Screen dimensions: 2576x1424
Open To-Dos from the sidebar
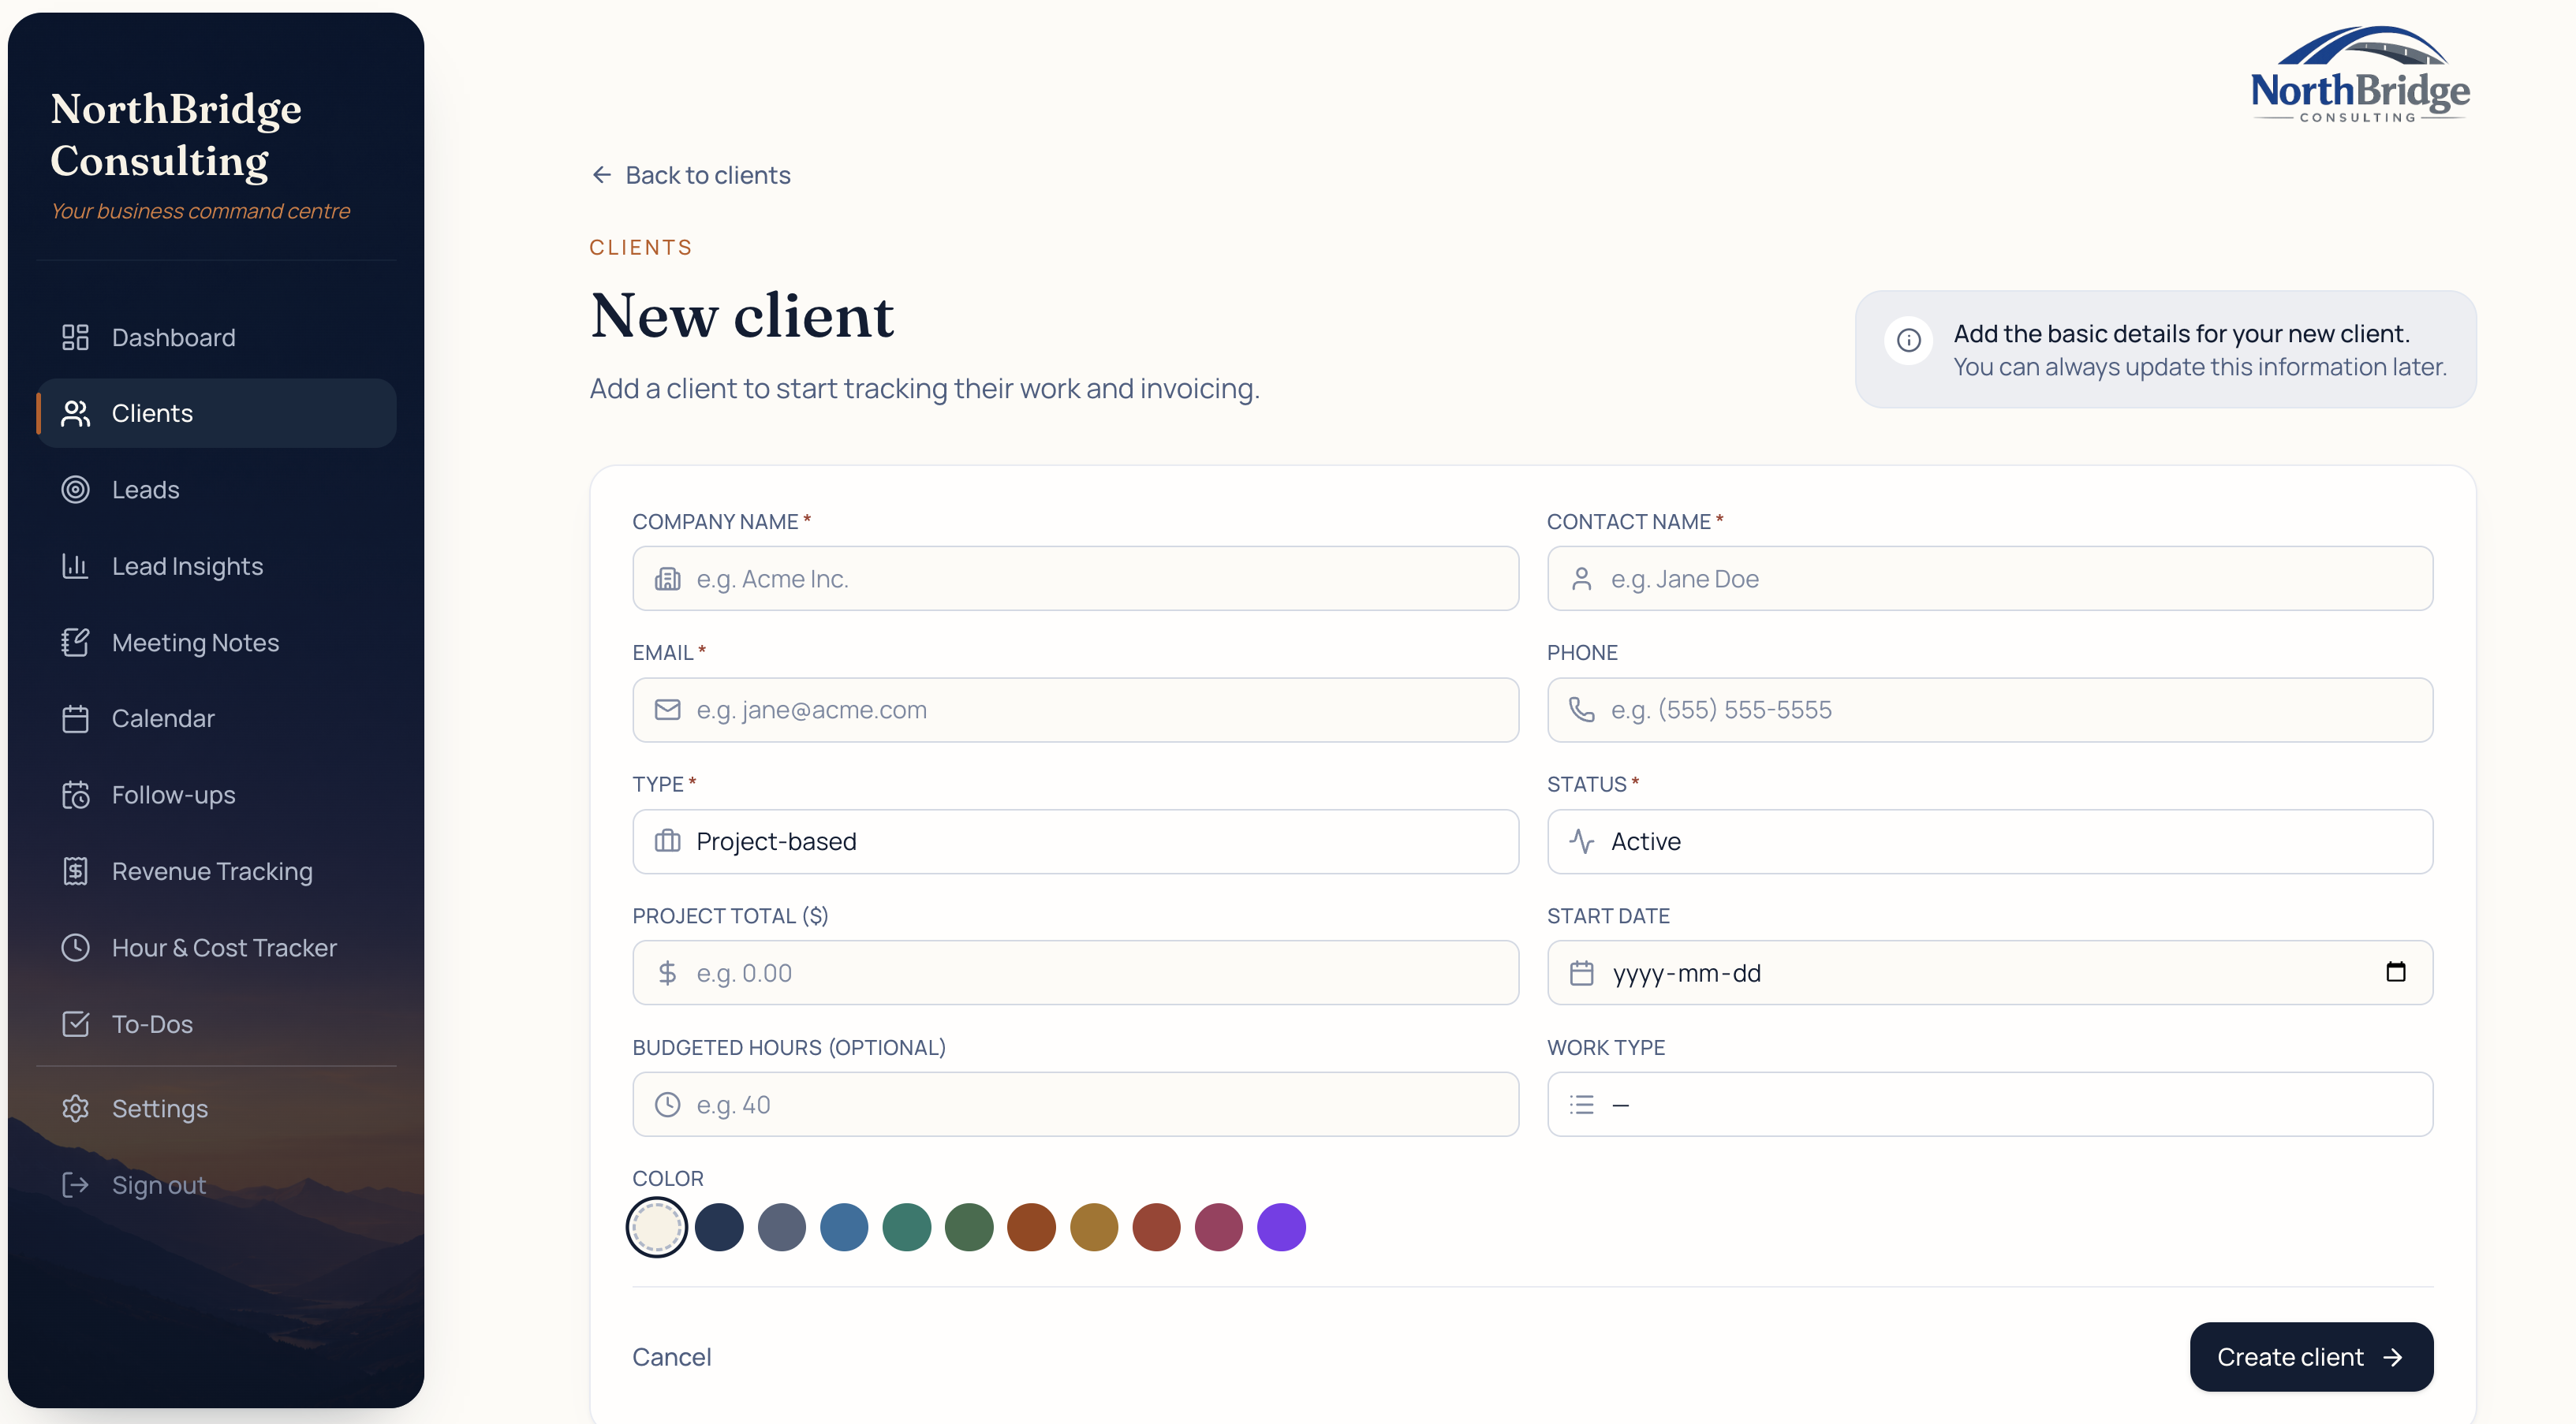click(x=216, y=1024)
